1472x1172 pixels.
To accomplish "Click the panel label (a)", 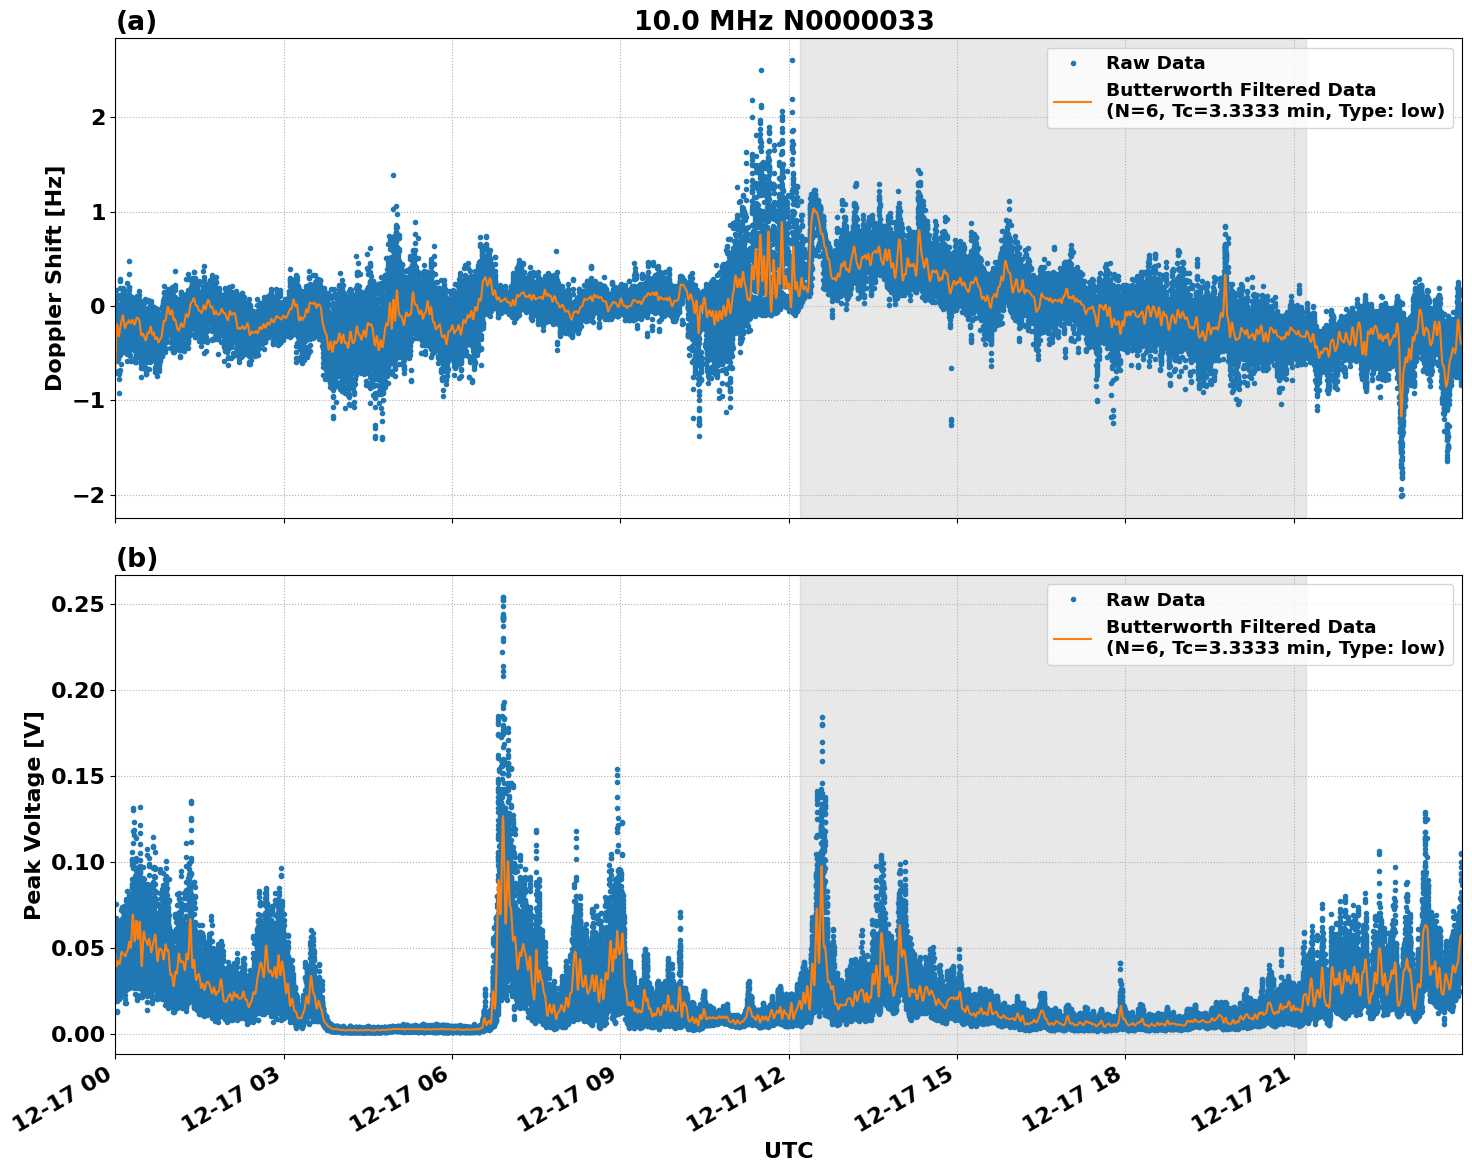I will pos(137,18).
